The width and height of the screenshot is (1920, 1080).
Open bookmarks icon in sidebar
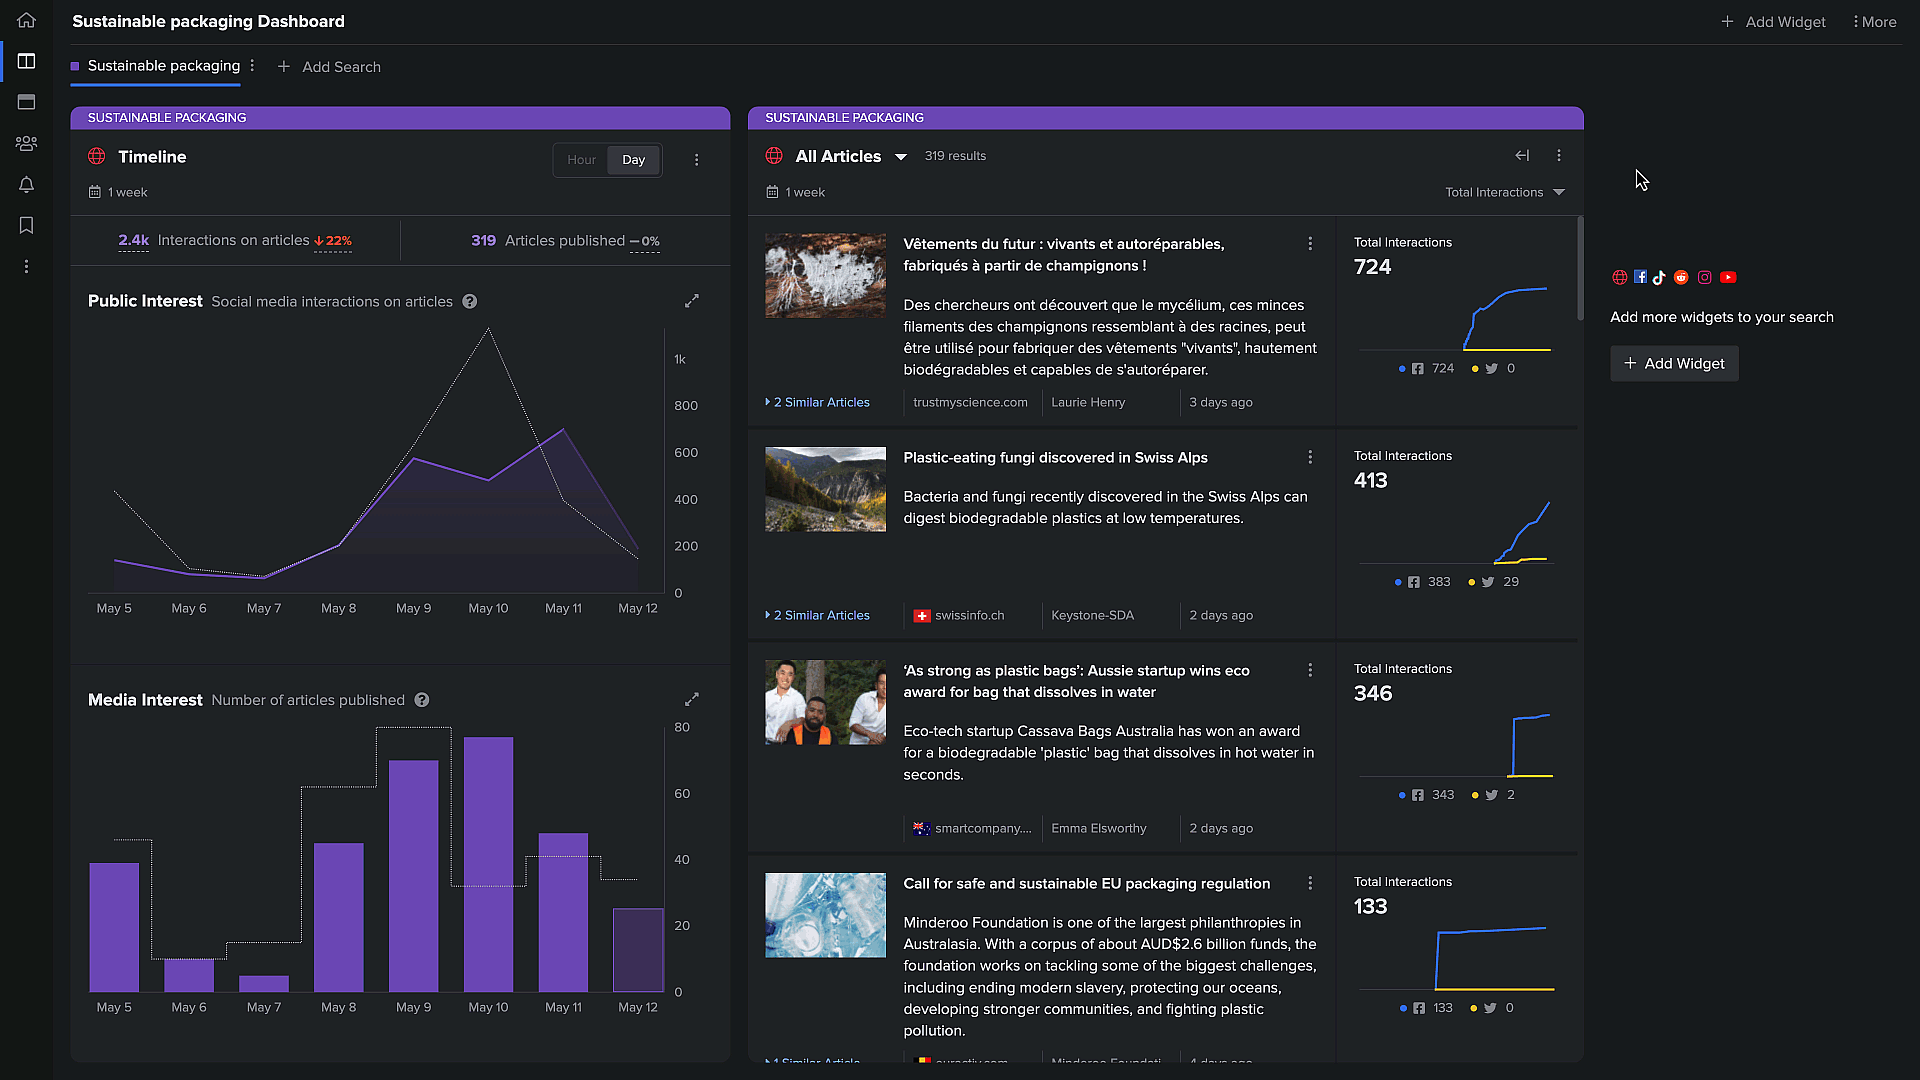[26, 225]
